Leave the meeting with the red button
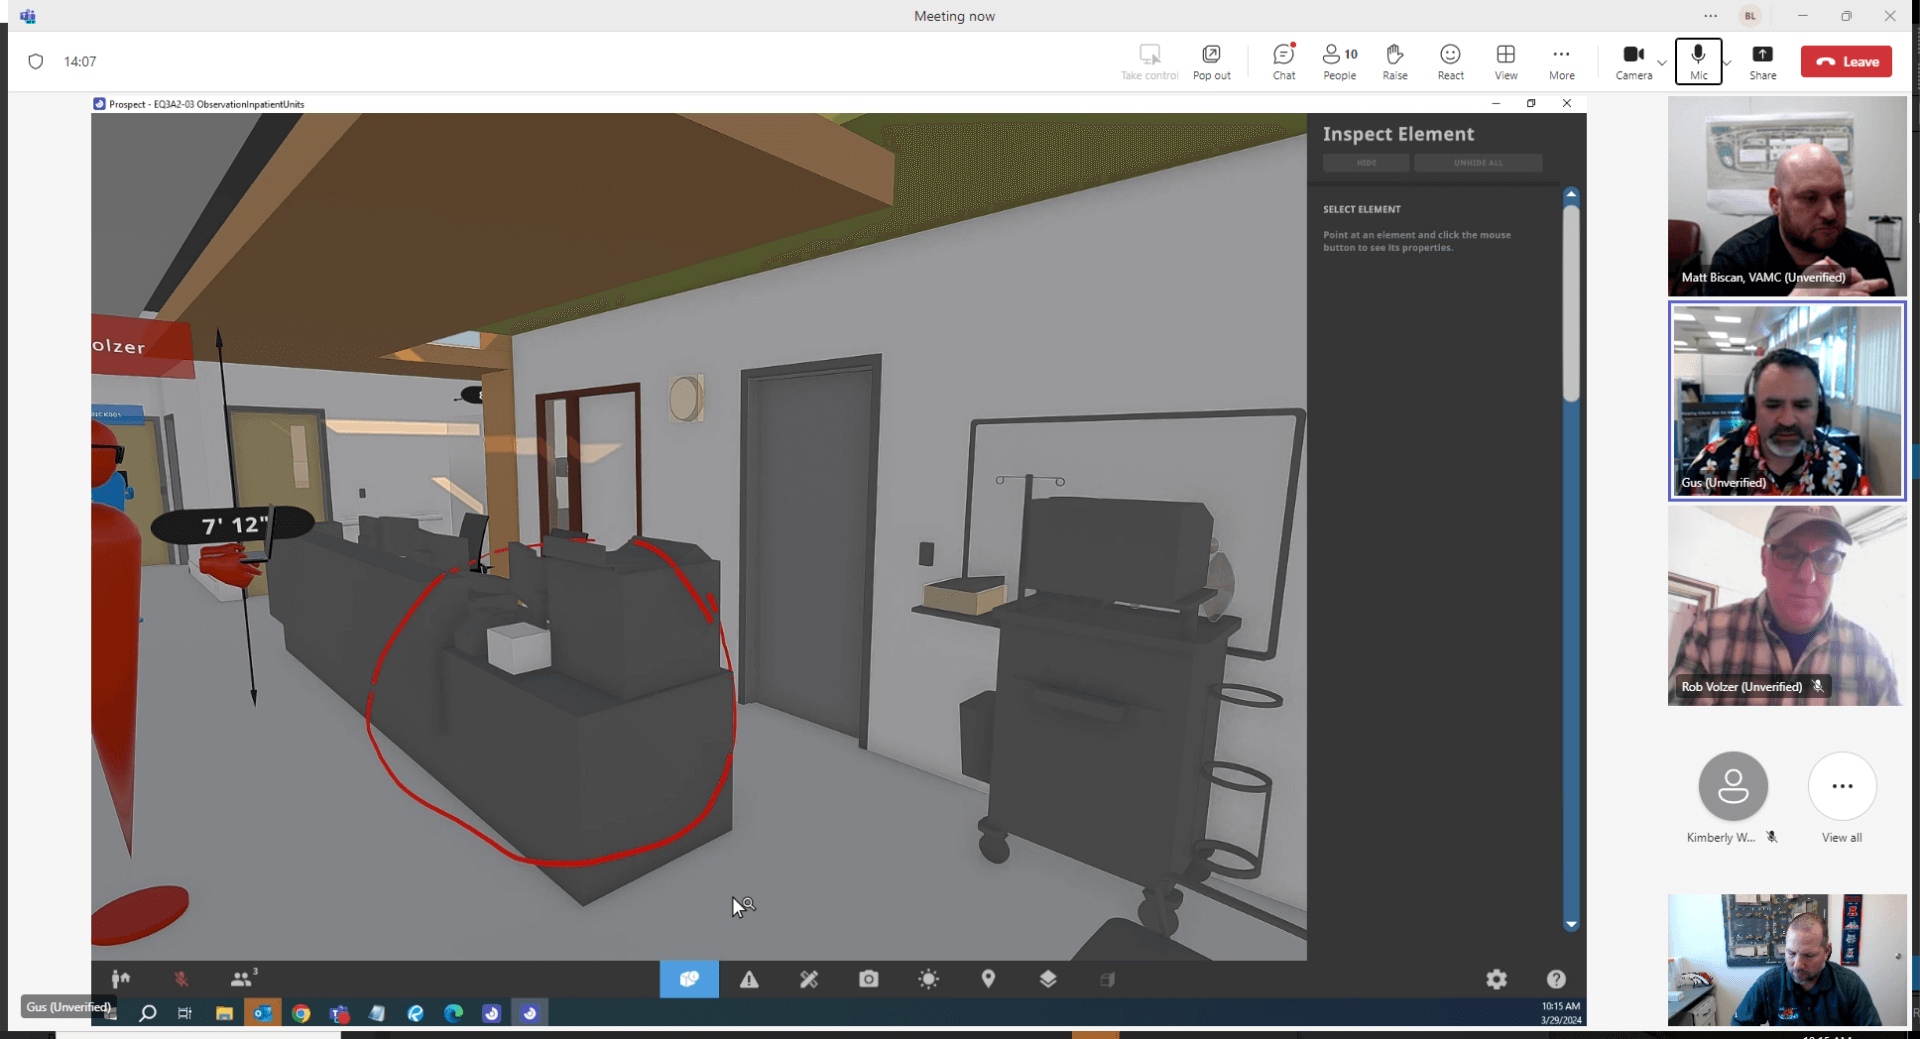Viewport: 1920px width, 1039px height. (x=1846, y=61)
